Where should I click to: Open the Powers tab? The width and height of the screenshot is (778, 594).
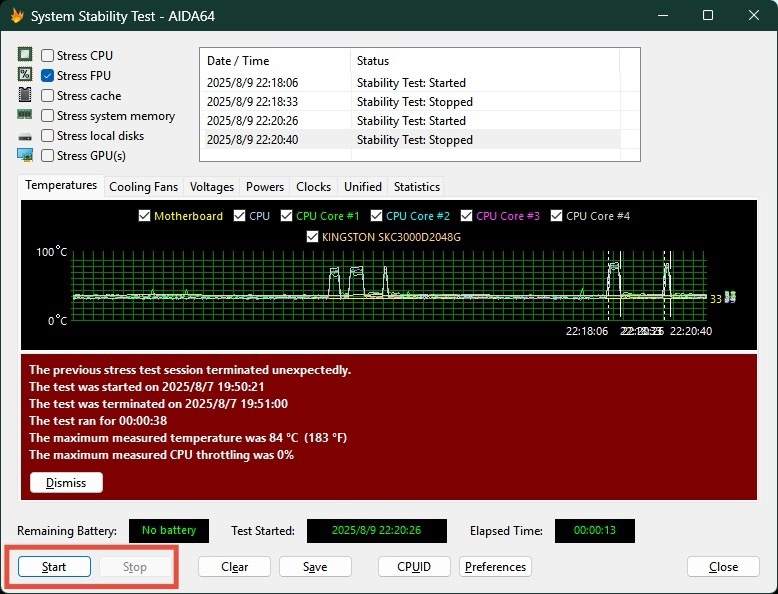click(x=265, y=187)
